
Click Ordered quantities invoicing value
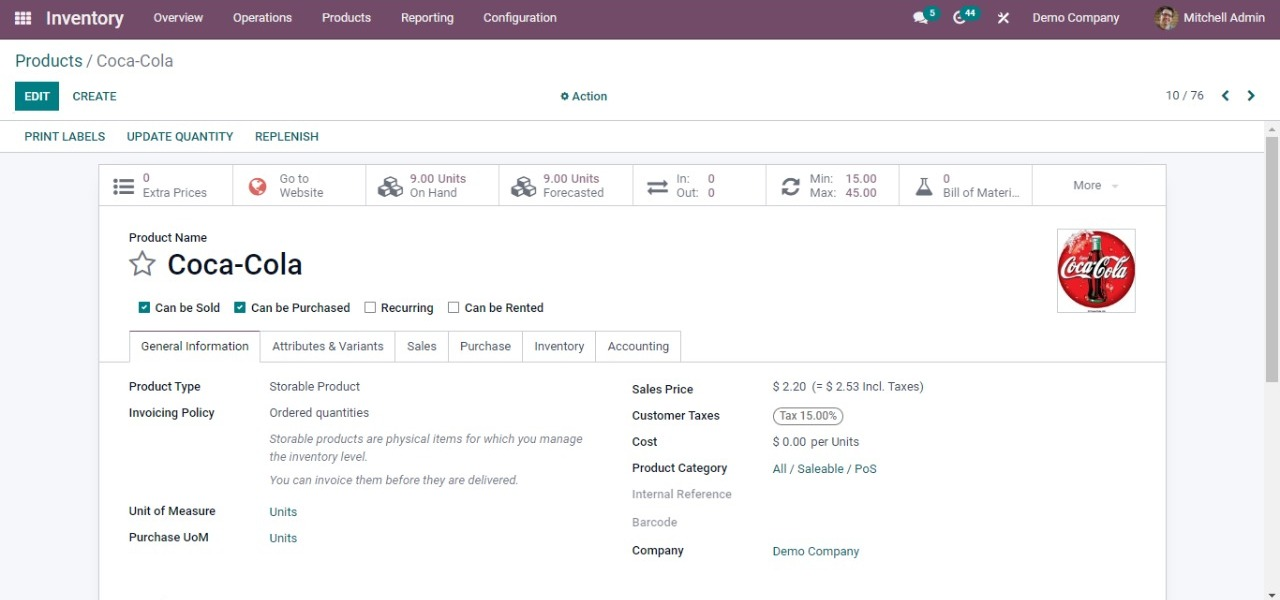[x=319, y=412]
